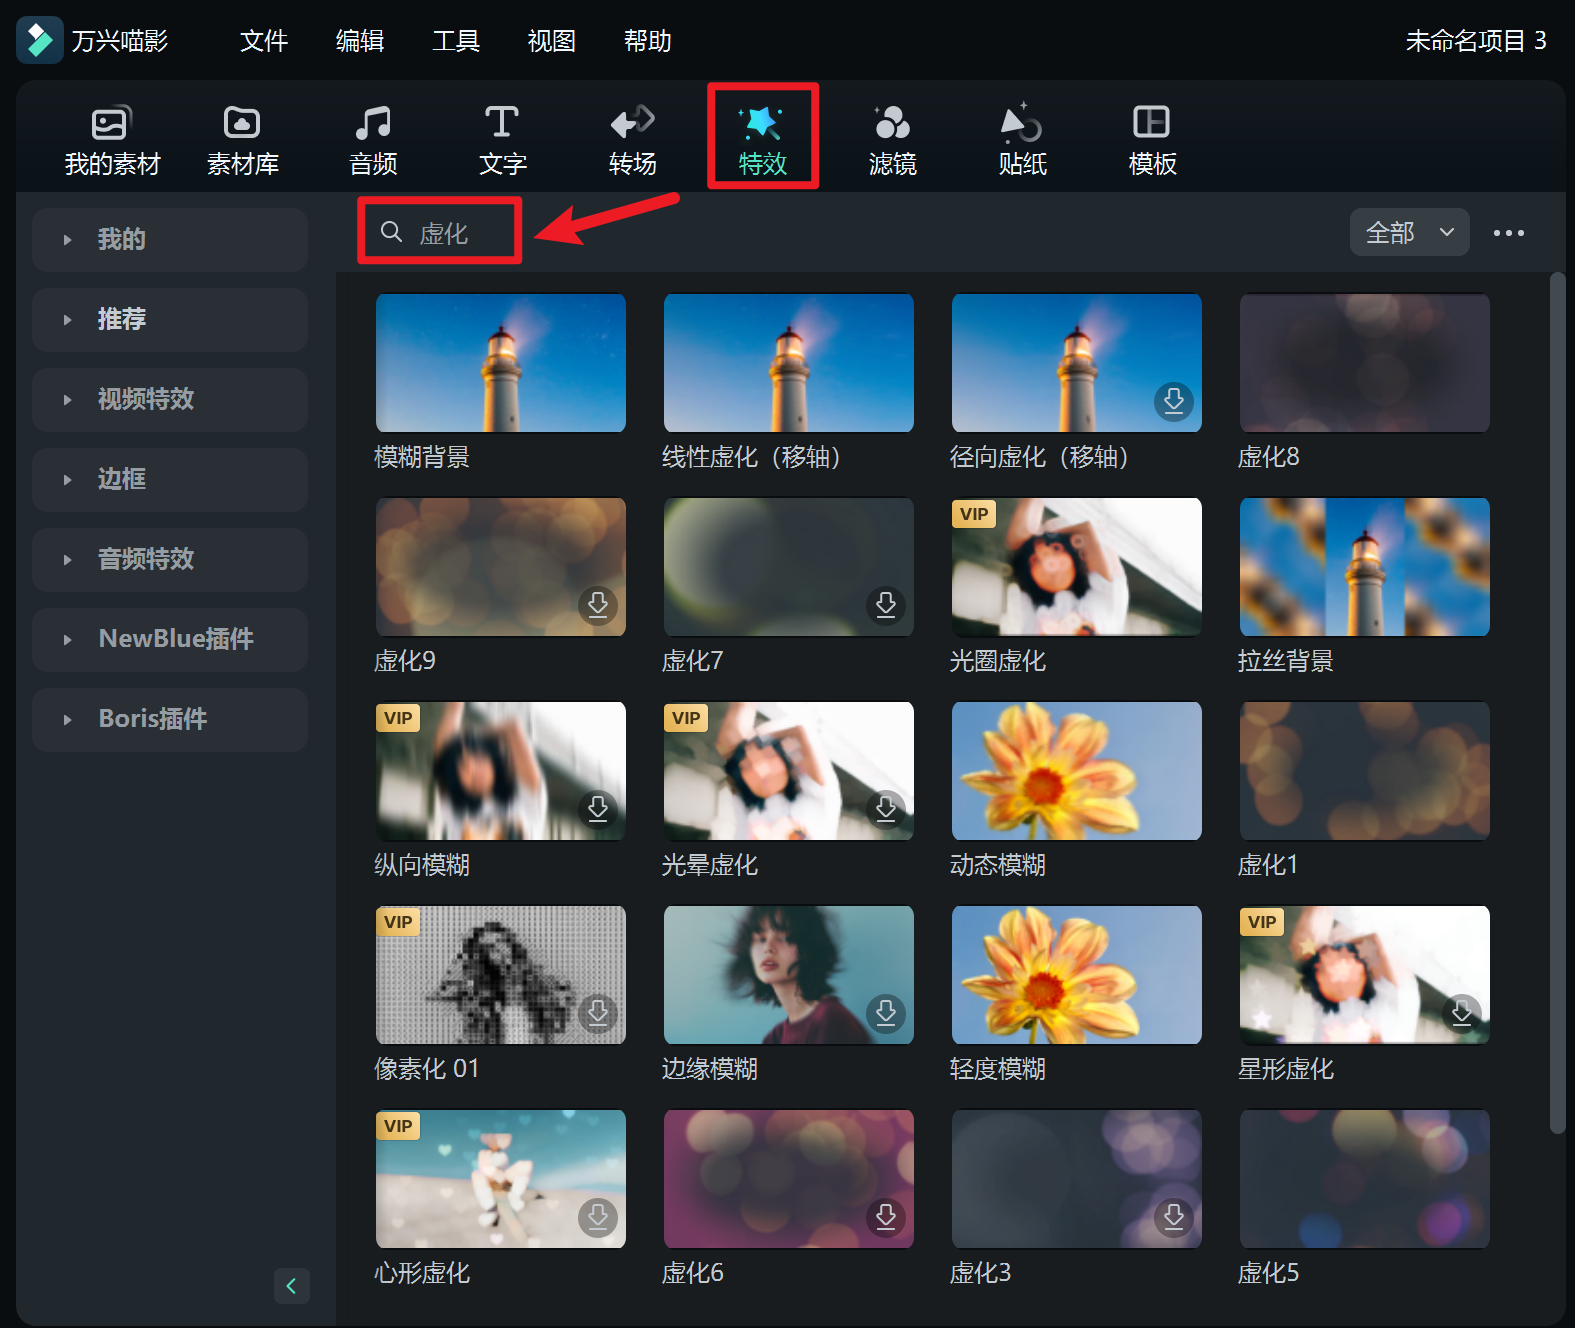Viewport: 1575px width, 1328px height.
Task: Download the 光晕虚化 effect
Action: pos(885,809)
